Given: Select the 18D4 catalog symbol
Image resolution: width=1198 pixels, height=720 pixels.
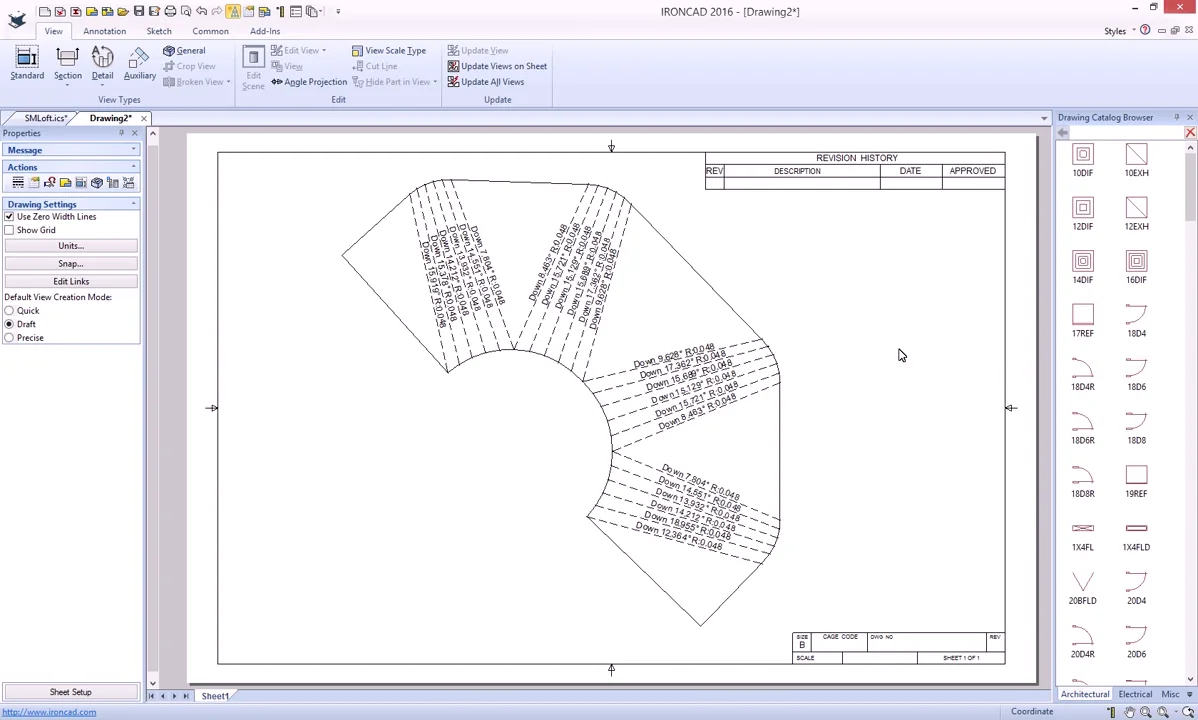Looking at the screenshot, I should pos(1136,320).
